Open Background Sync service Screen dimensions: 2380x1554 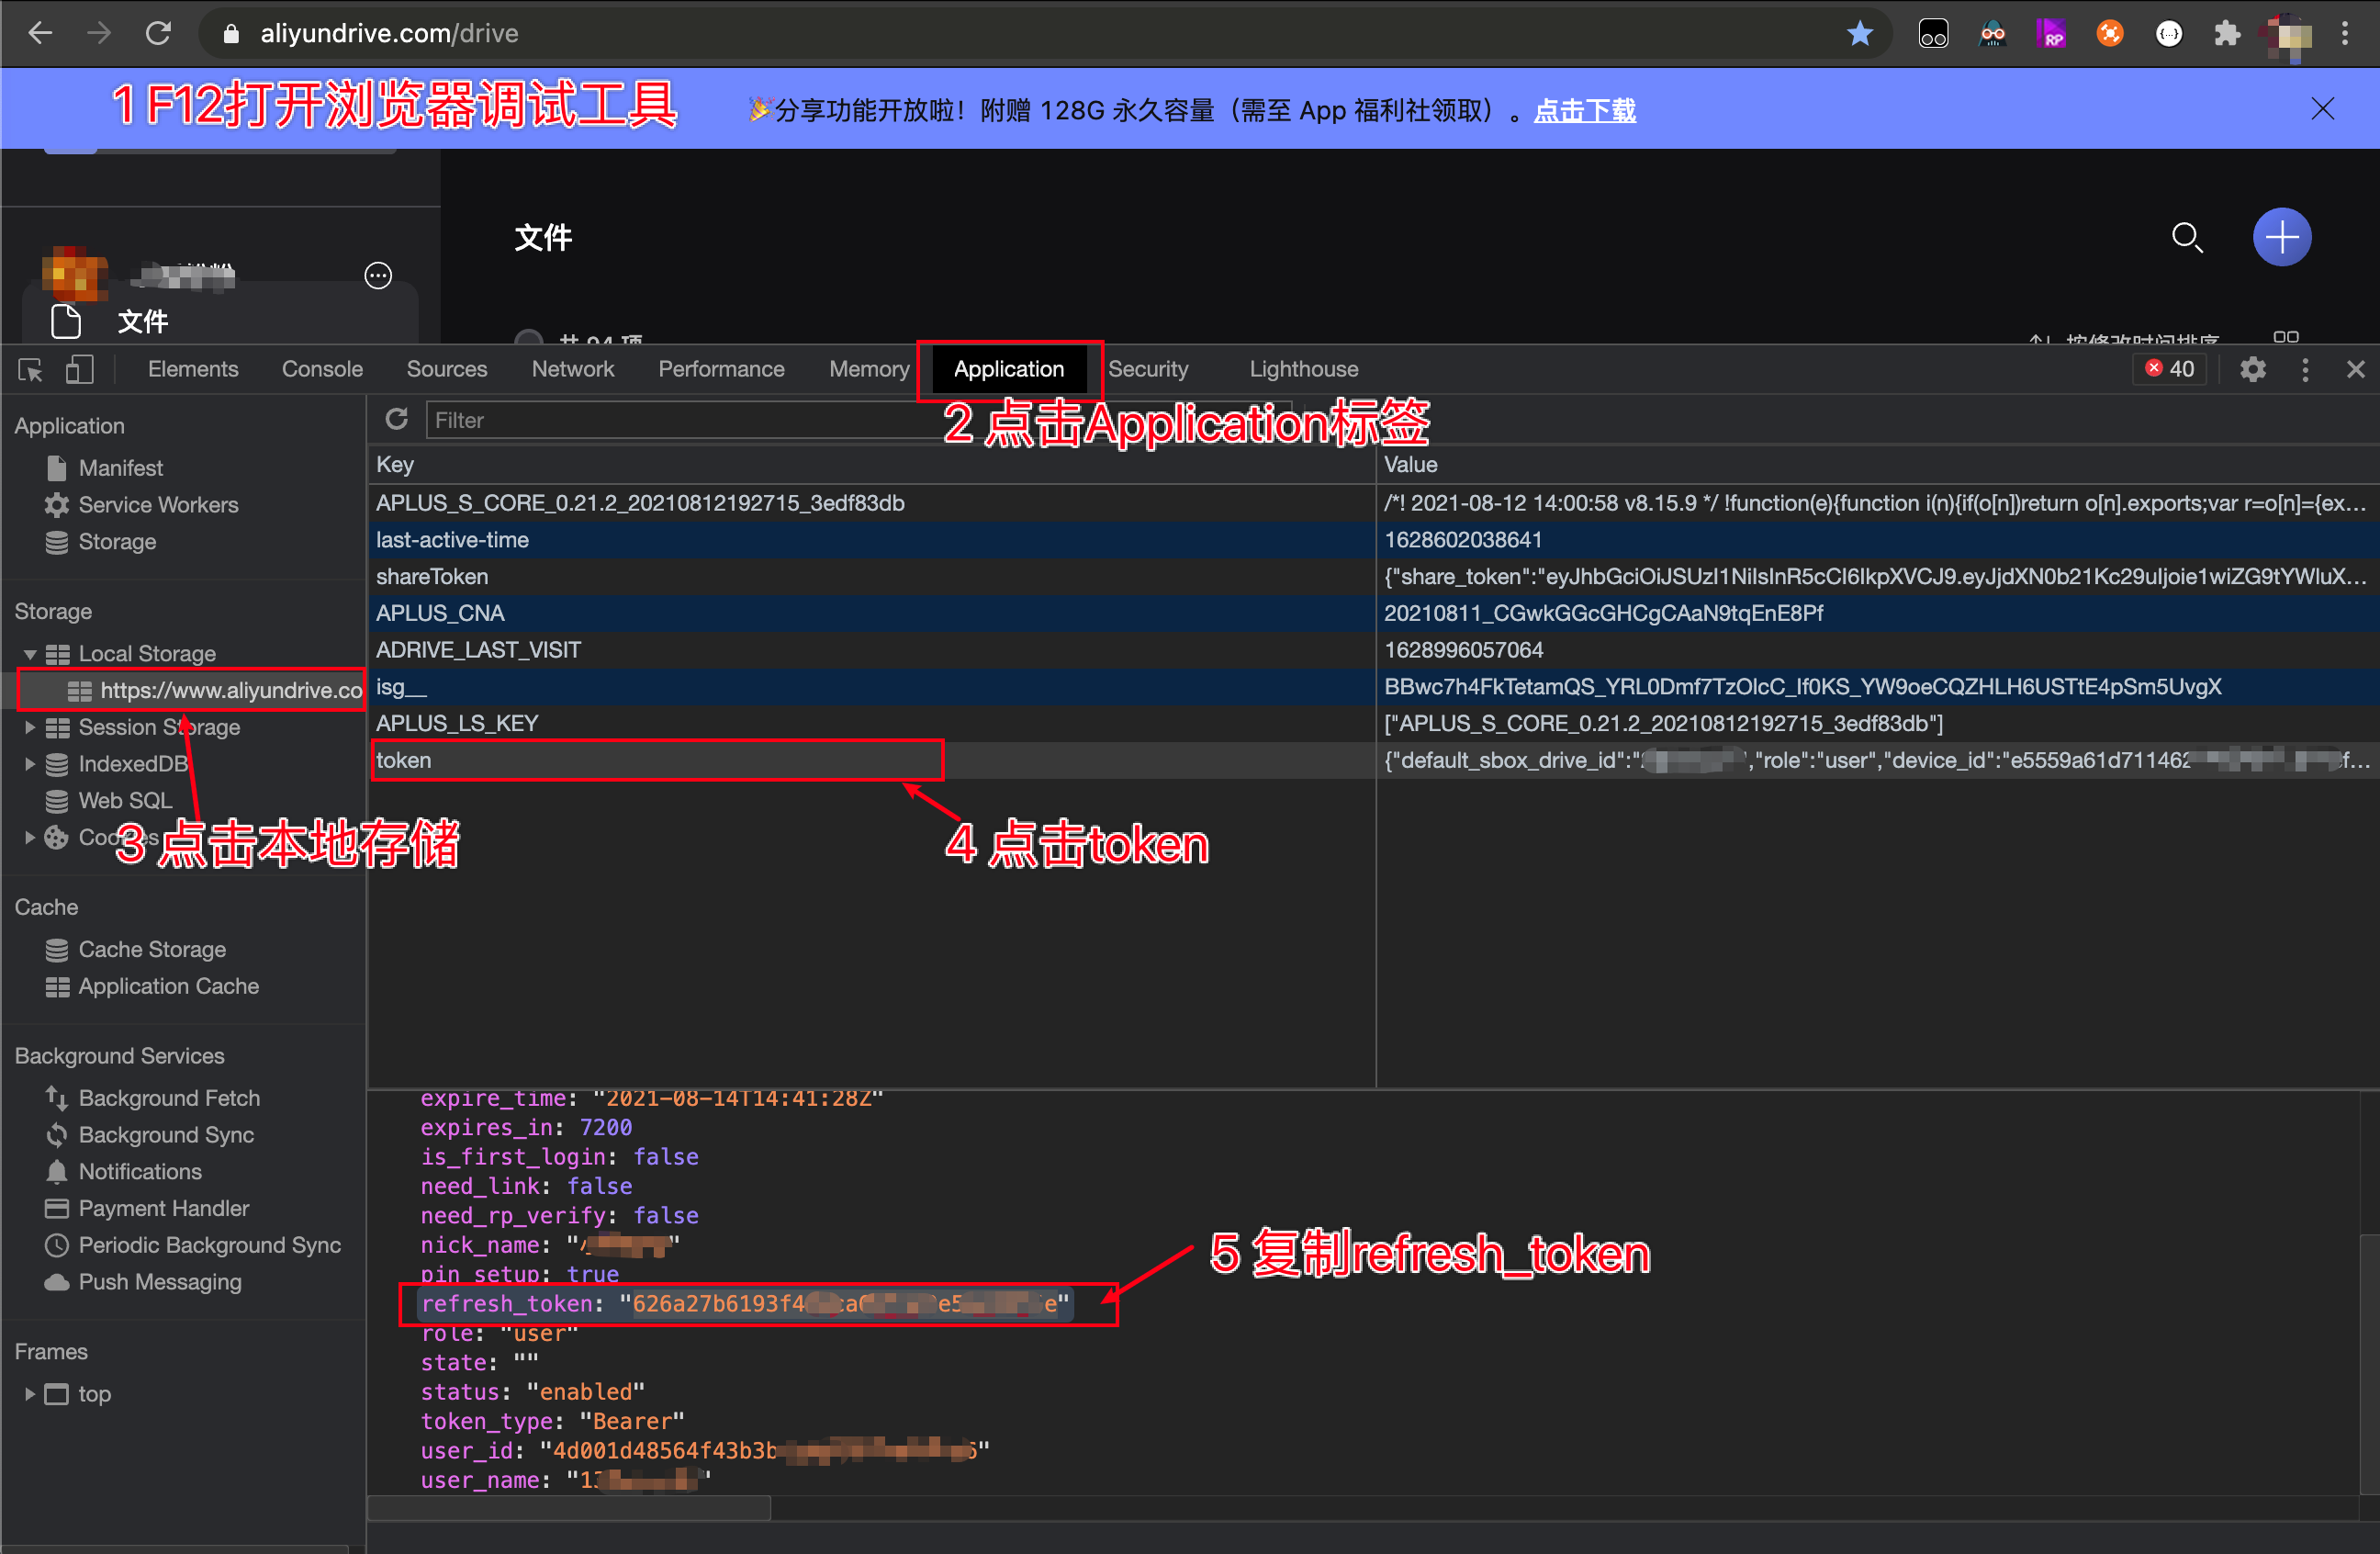166,1134
